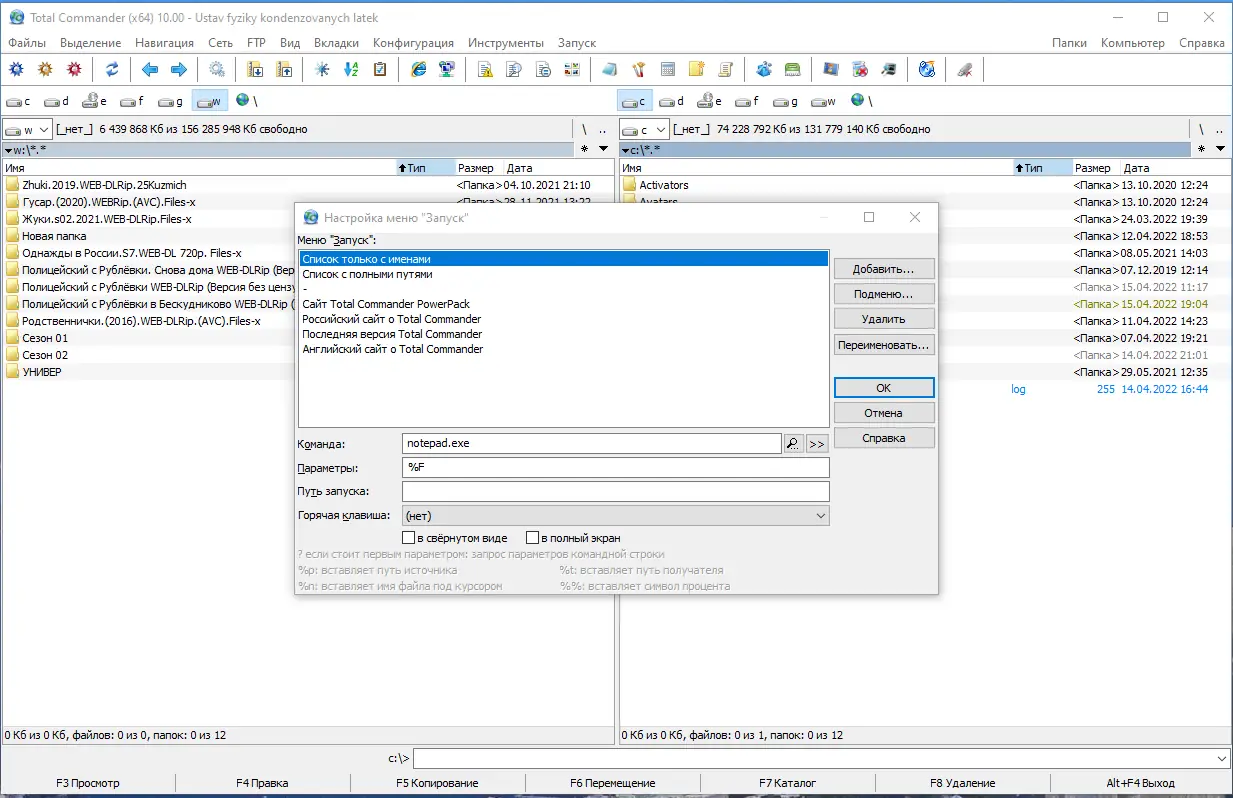
Task: Click the green memory card toolbar icon
Action: pyautogui.click(x=792, y=69)
